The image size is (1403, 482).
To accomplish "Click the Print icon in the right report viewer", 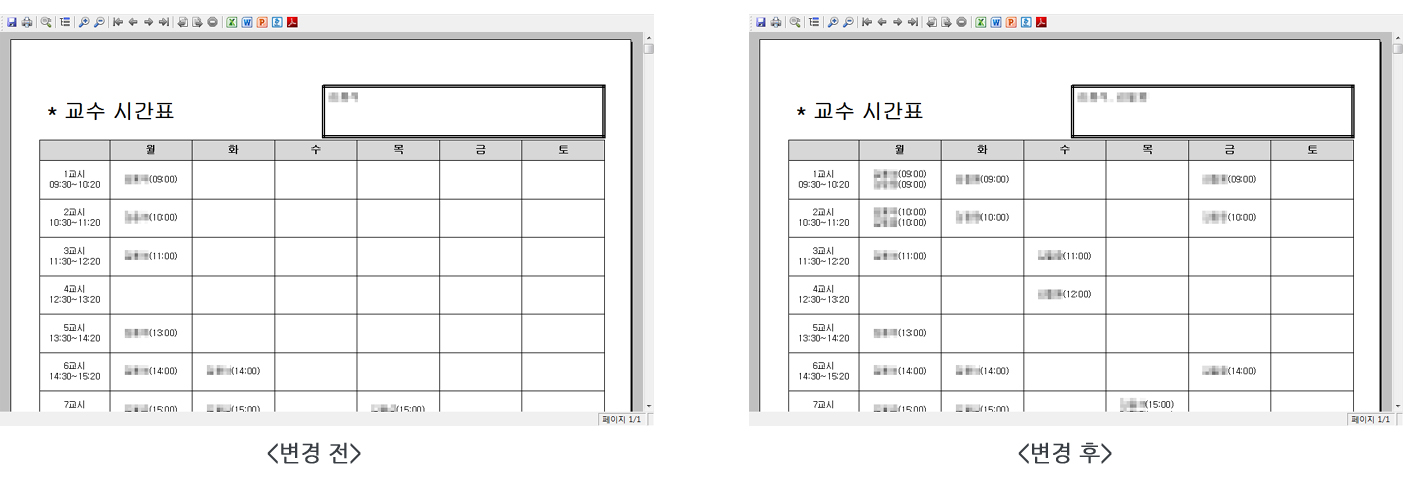I will tap(775, 22).
